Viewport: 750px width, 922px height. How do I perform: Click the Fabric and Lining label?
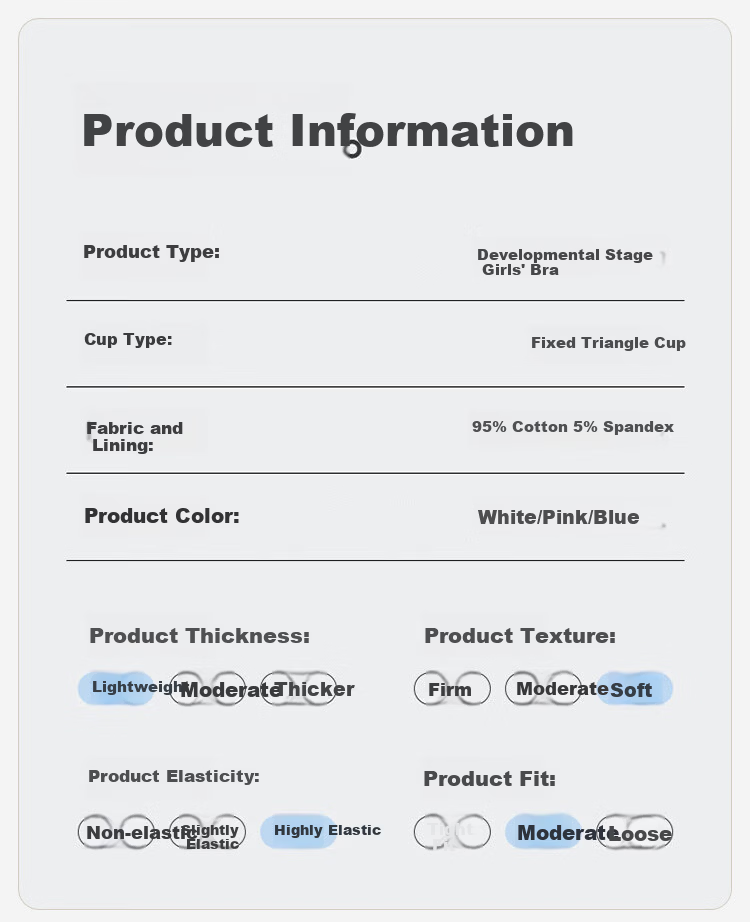134,436
